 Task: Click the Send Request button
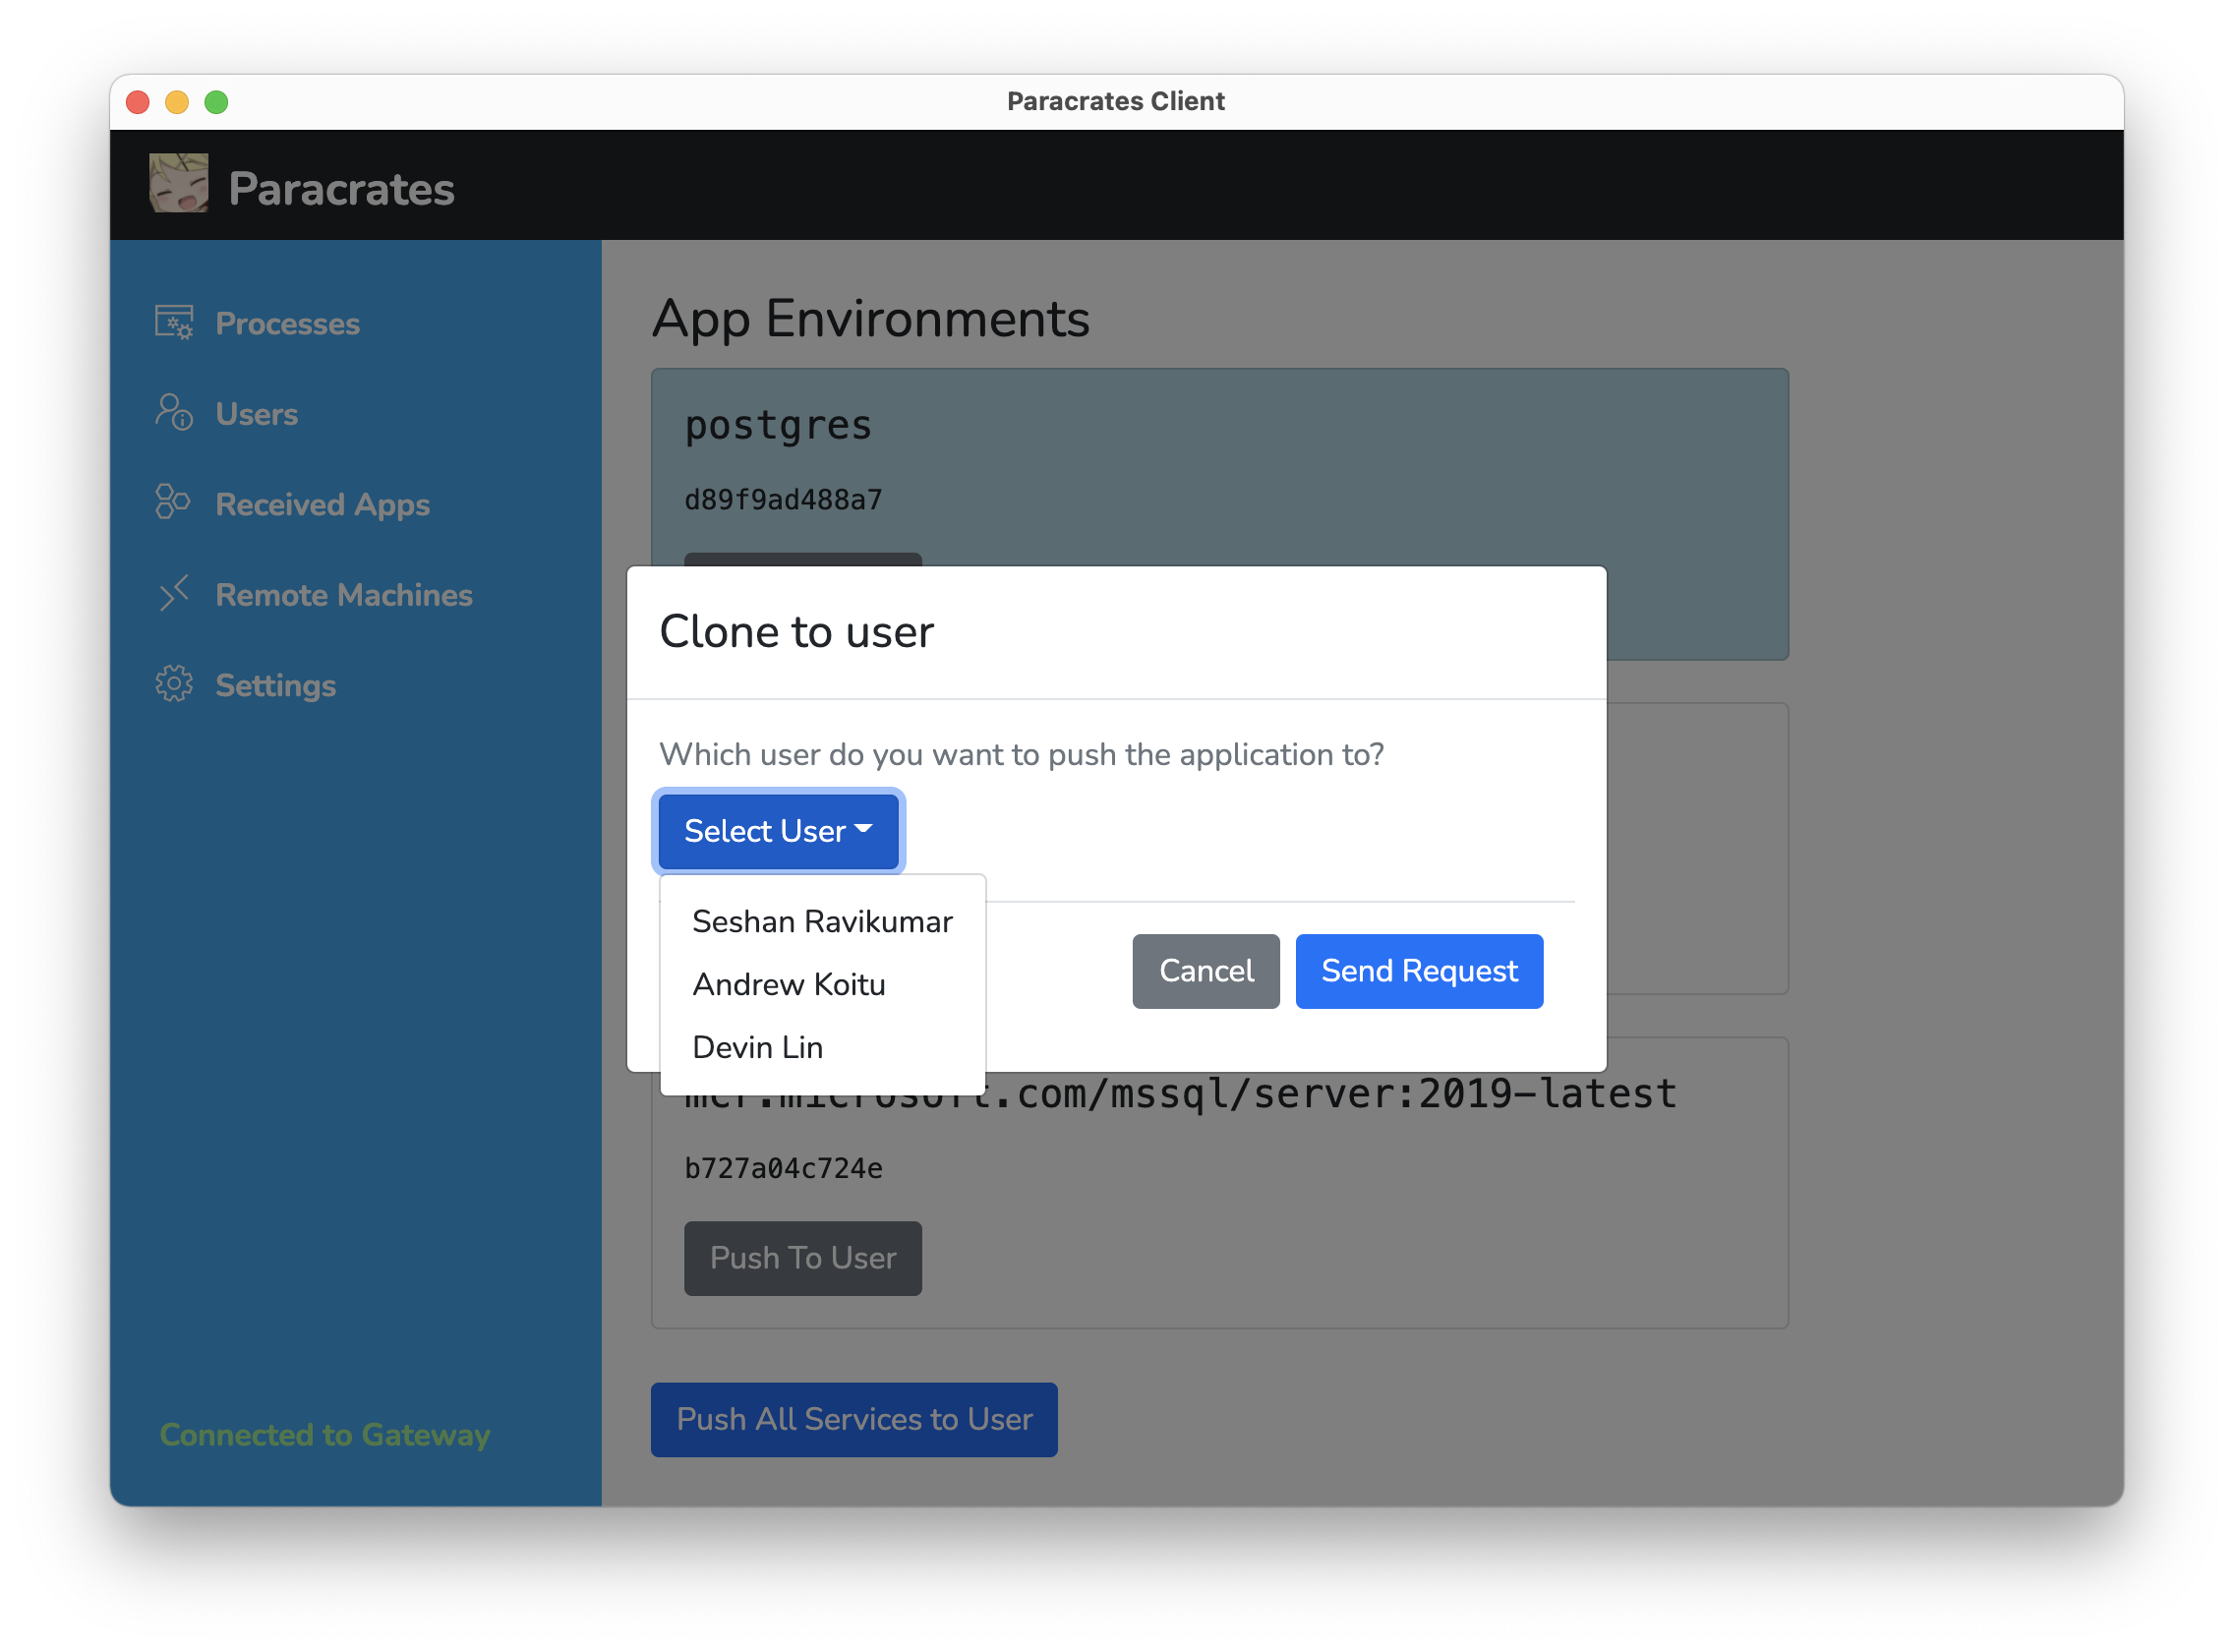coord(1418,971)
